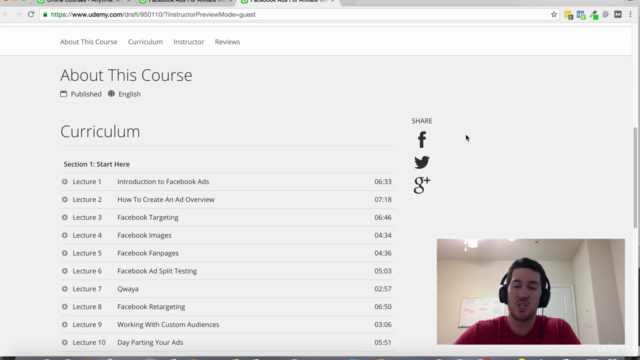Screen dimensions: 640x360
Task: Click the SHARE label
Action: click(422, 121)
